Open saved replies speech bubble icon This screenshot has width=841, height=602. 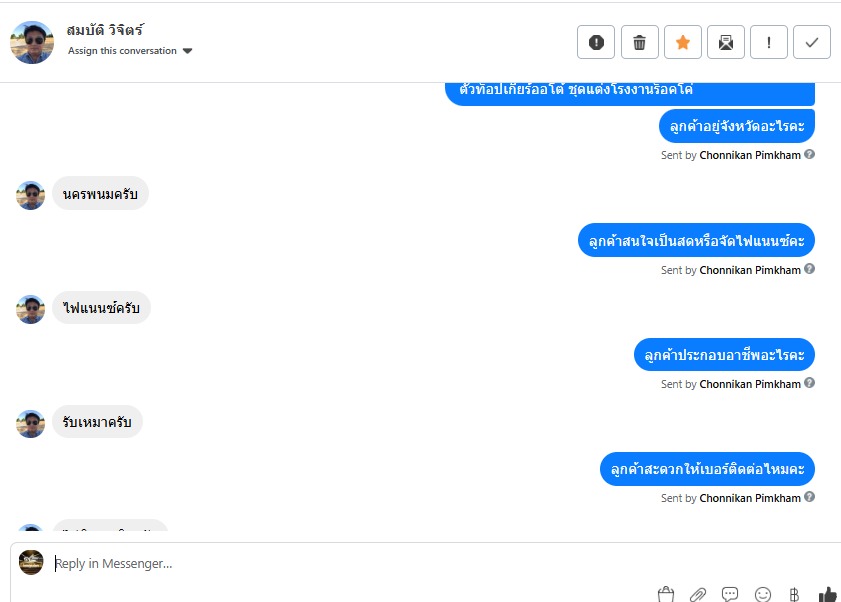pyautogui.click(x=730, y=594)
